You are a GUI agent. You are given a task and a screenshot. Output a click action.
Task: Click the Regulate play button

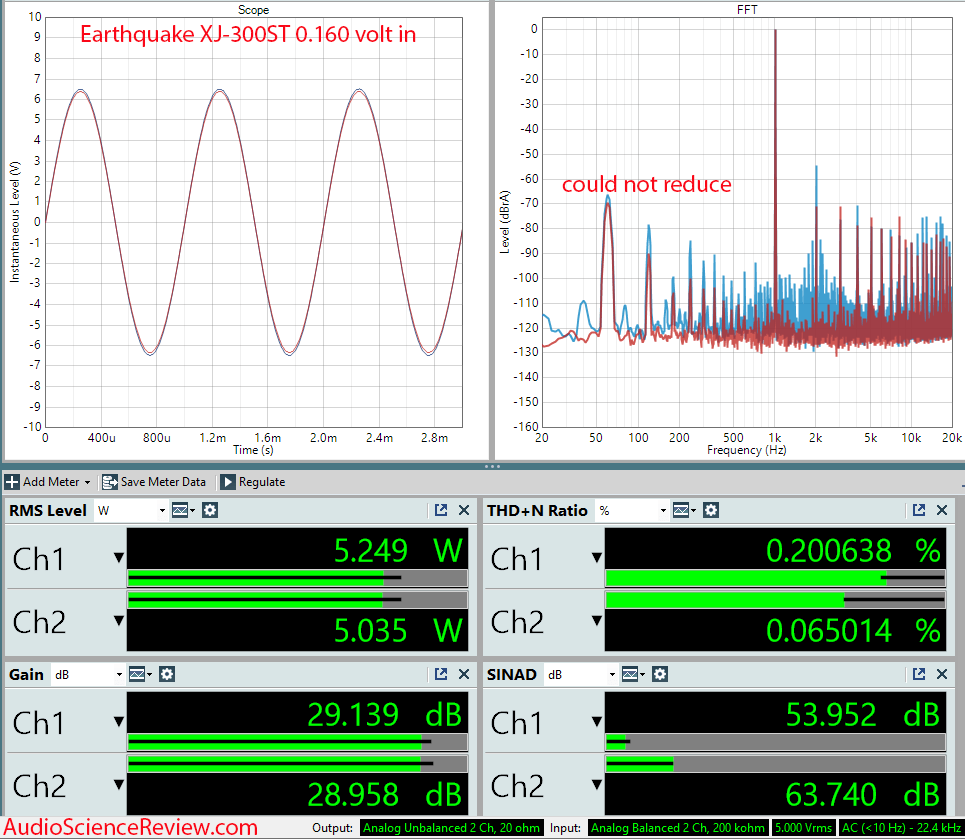[228, 482]
